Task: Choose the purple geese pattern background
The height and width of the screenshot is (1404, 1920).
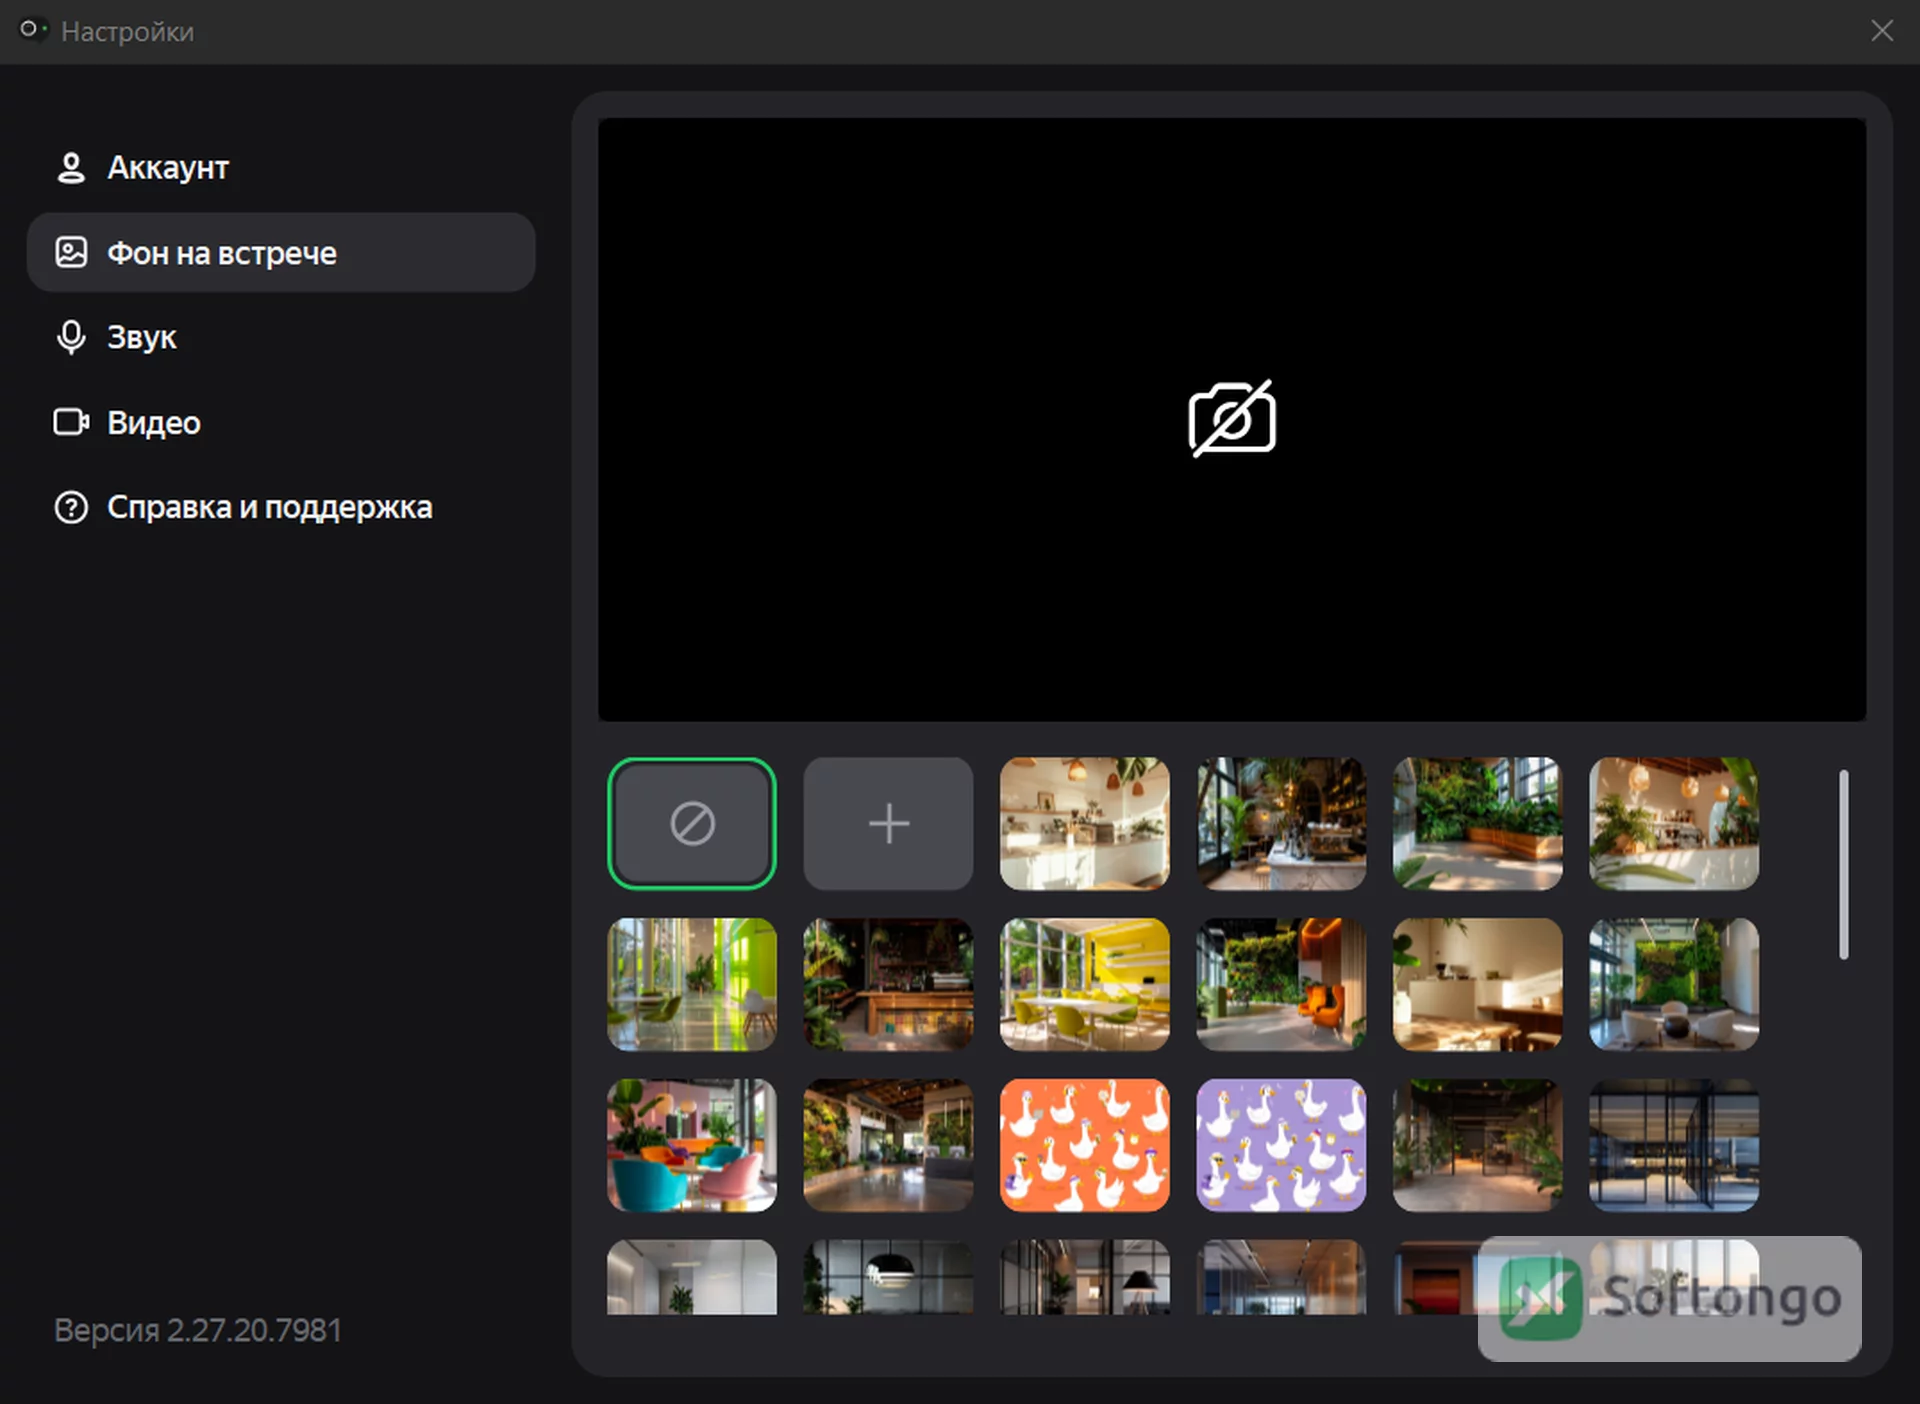Action: [x=1281, y=1145]
